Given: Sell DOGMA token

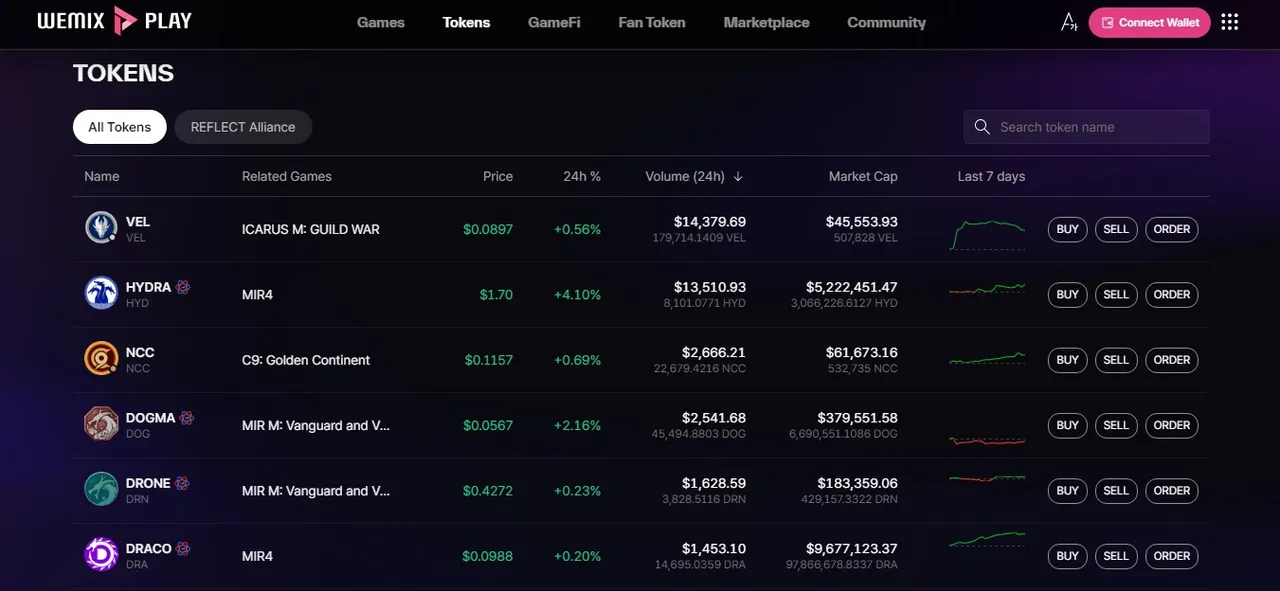Looking at the screenshot, I should (1116, 425).
